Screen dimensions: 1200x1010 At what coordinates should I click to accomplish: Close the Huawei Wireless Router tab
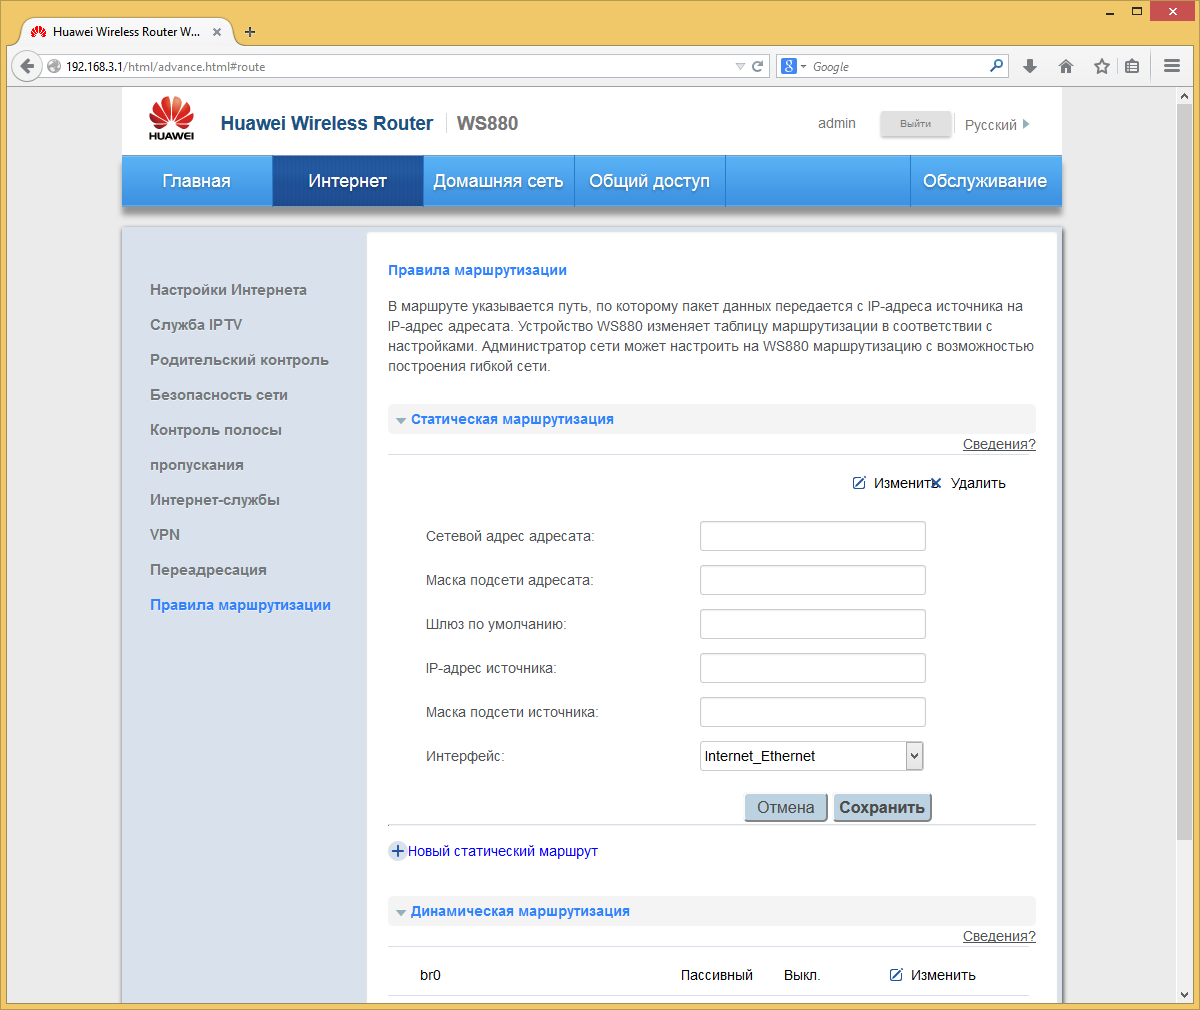pos(217,32)
